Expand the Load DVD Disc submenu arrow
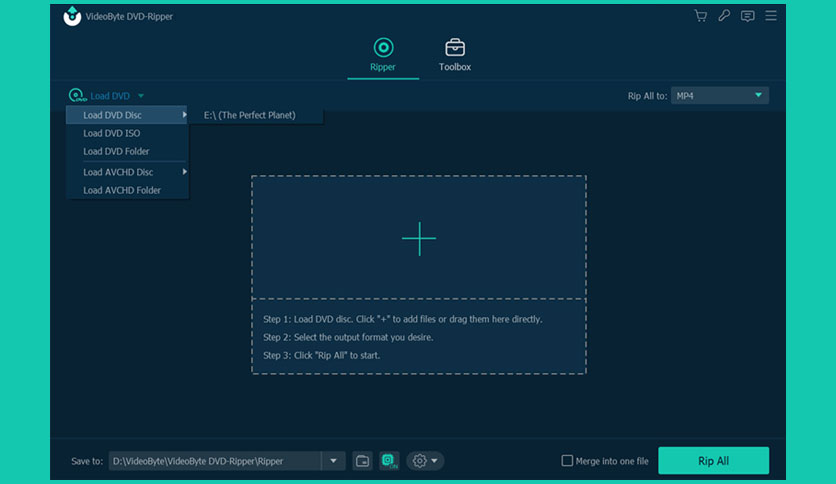This screenshot has height=484, width=836. click(x=184, y=115)
